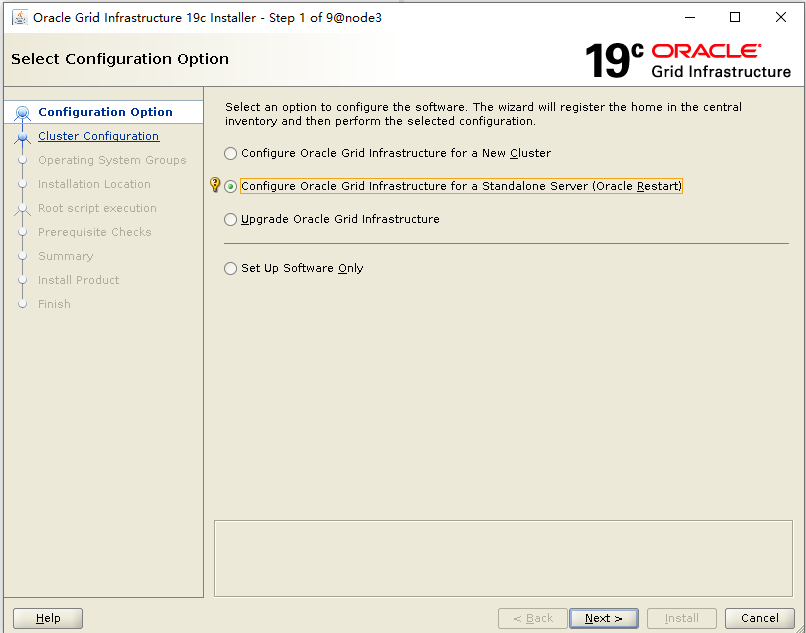The image size is (806, 633).
Task: Minimize the installer window
Action: [690, 17]
